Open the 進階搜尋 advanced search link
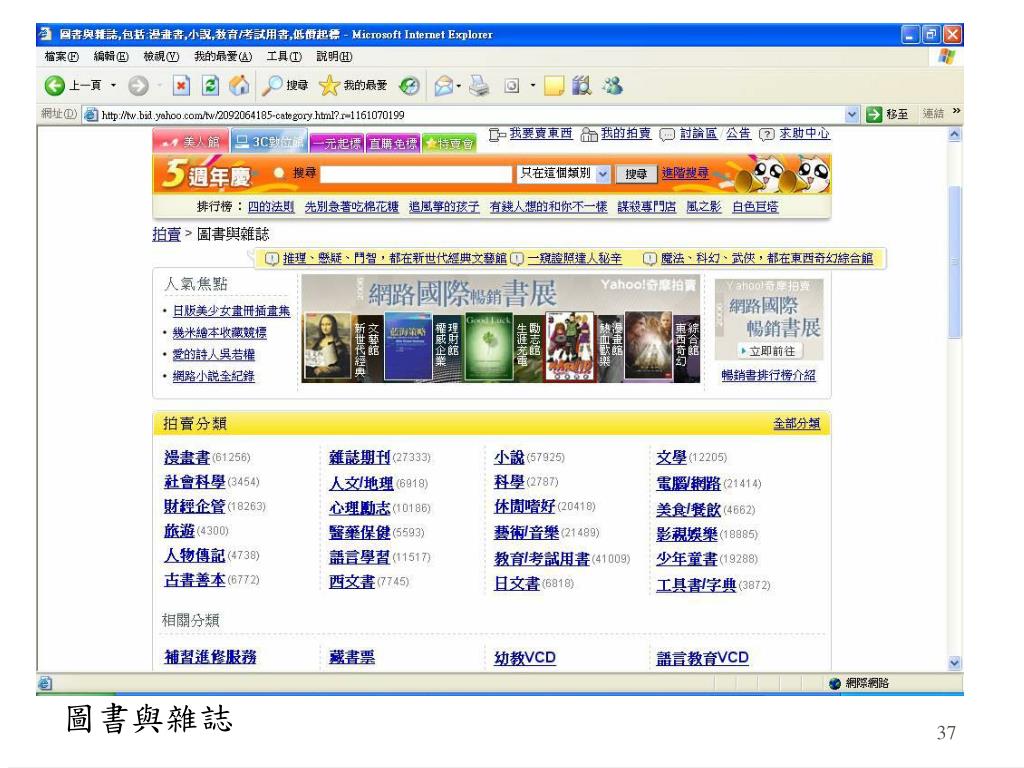1024x768 pixels. [685, 173]
